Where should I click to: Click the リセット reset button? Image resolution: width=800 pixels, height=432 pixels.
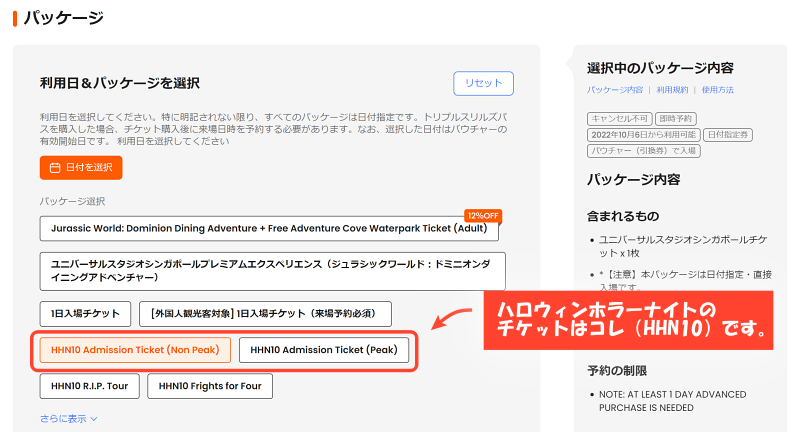(483, 83)
